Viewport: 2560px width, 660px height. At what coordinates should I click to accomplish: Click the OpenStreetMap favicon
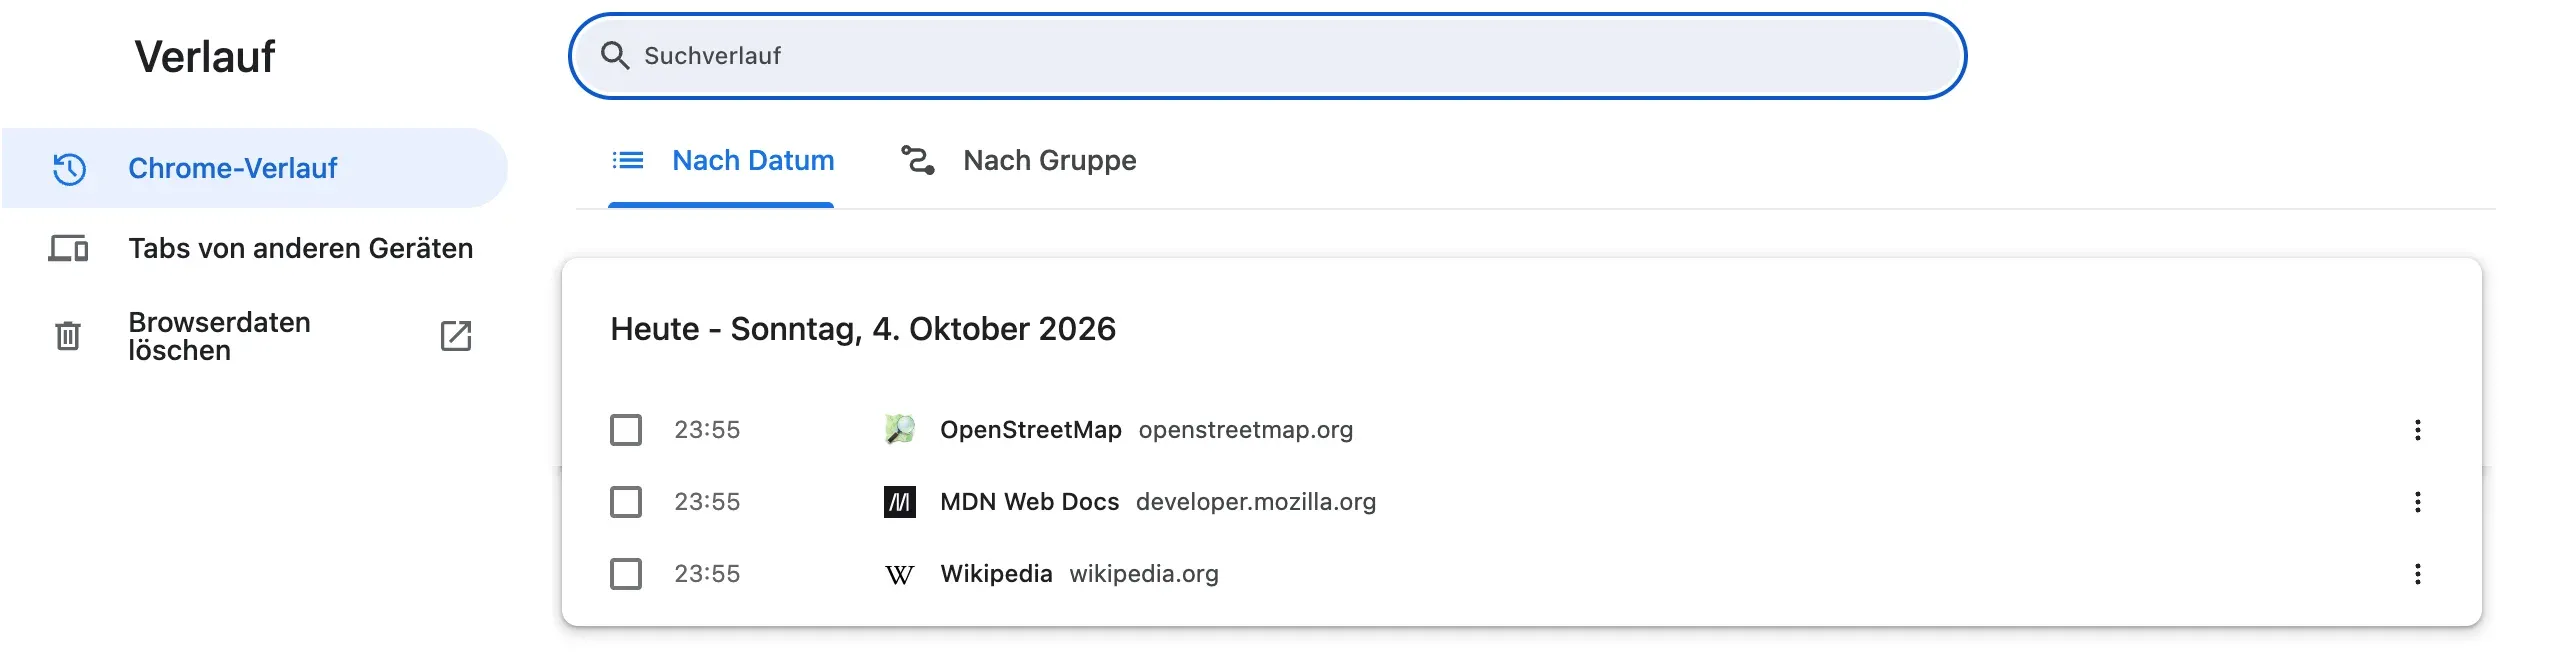tap(900, 430)
